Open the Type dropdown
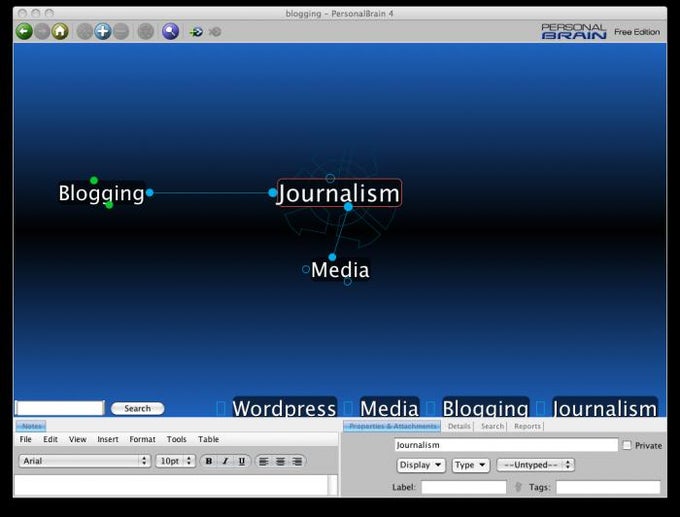 tap(471, 465)
